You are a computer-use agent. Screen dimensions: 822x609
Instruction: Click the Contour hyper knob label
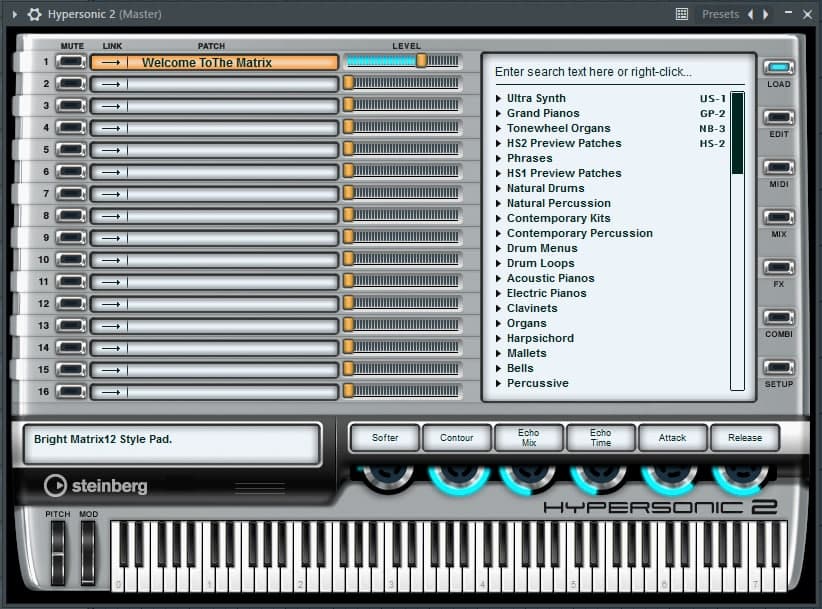coord(457,438)
